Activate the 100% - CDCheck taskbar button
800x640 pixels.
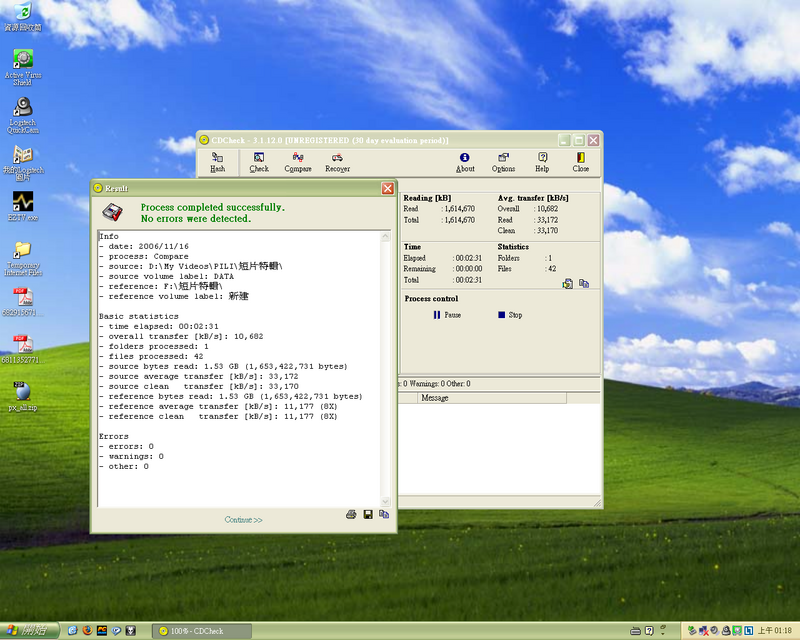coord(202,631)
